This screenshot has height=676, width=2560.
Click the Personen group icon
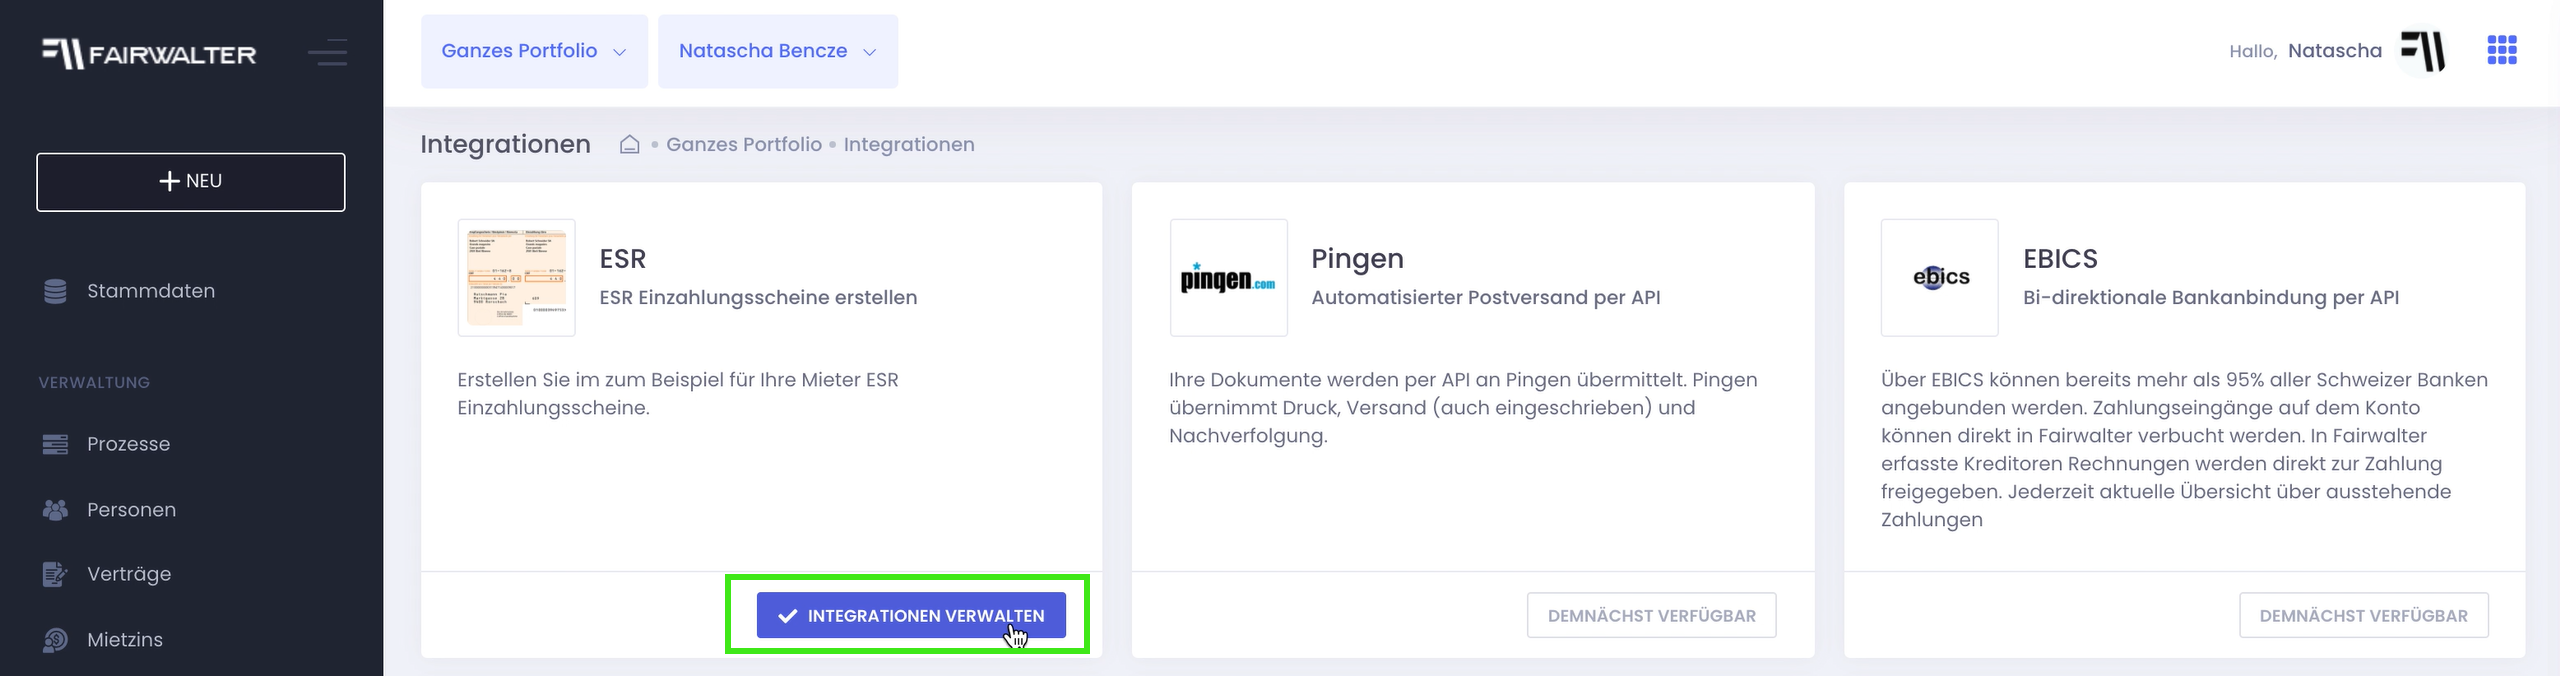coord(55,510)
